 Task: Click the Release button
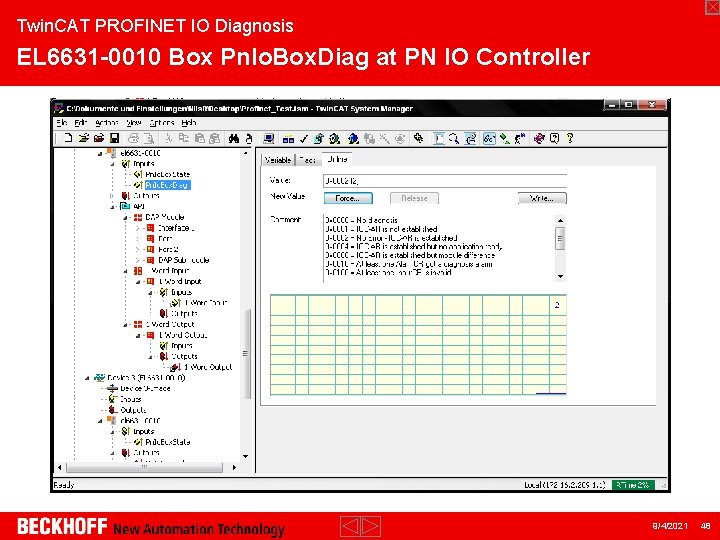[414, 198]
